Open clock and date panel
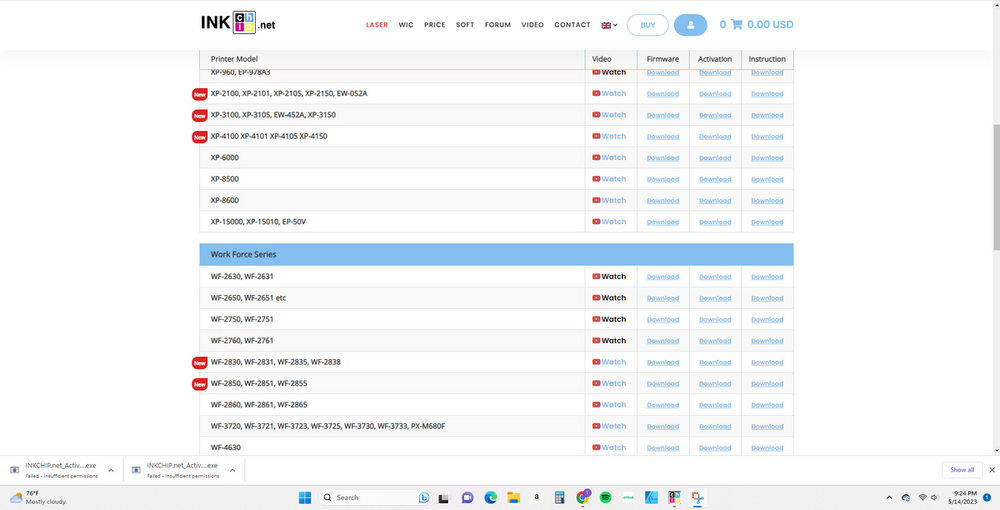1000x510 pixels. tap(962, 497)
